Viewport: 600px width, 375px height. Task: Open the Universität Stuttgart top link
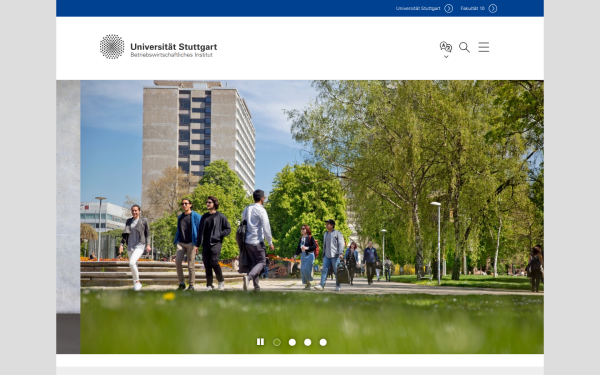click(x=418, y=8)
